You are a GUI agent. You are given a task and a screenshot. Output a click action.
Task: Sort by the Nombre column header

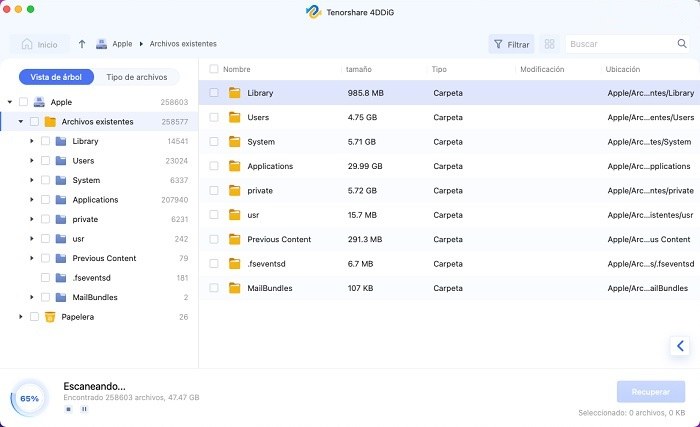pyautogui.click(x=237, y=69)
